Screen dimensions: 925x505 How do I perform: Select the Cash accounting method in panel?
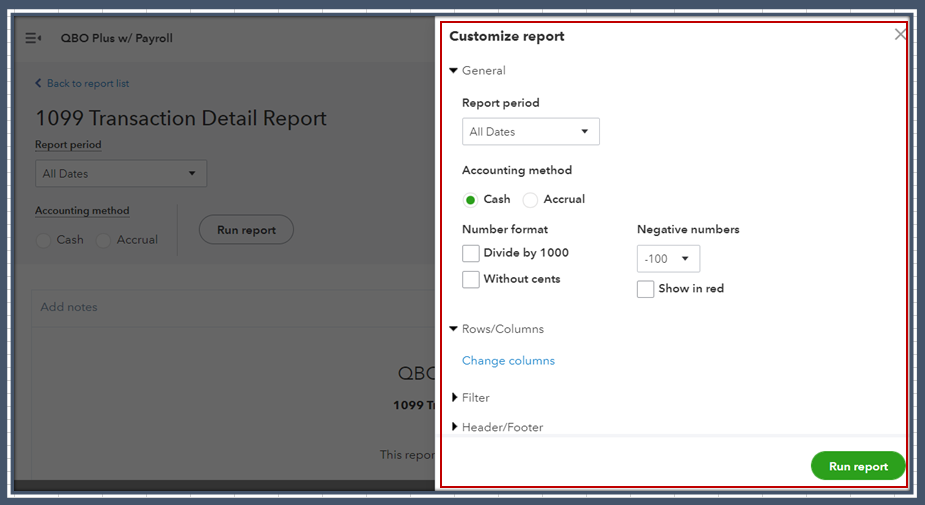pos(471,200)
